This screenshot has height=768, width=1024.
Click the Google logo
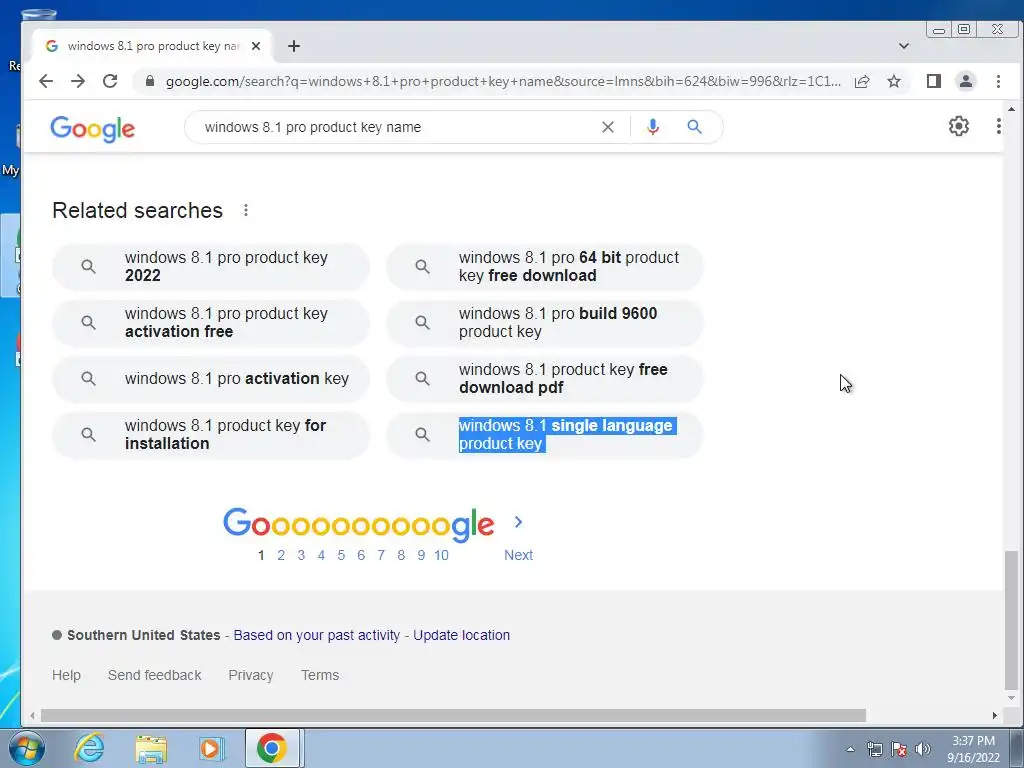[93, 128]
